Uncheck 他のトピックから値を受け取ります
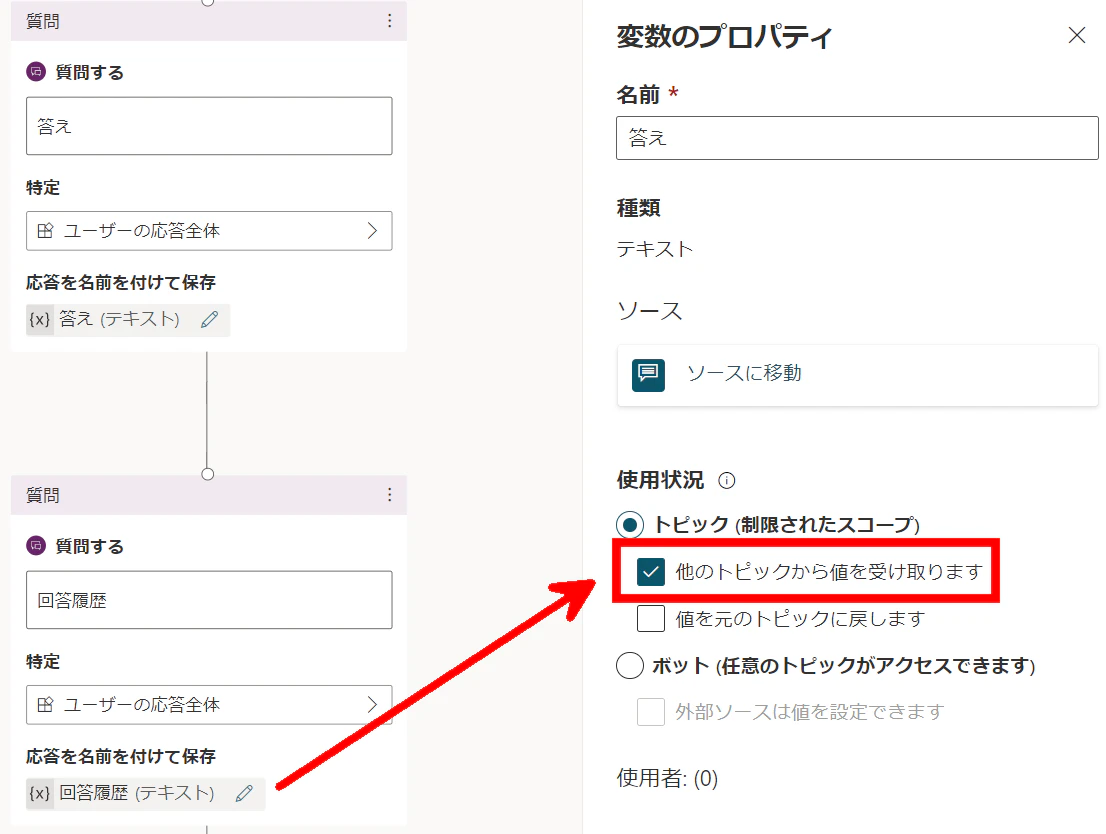The image size is (1106, 834). point(650,572)
